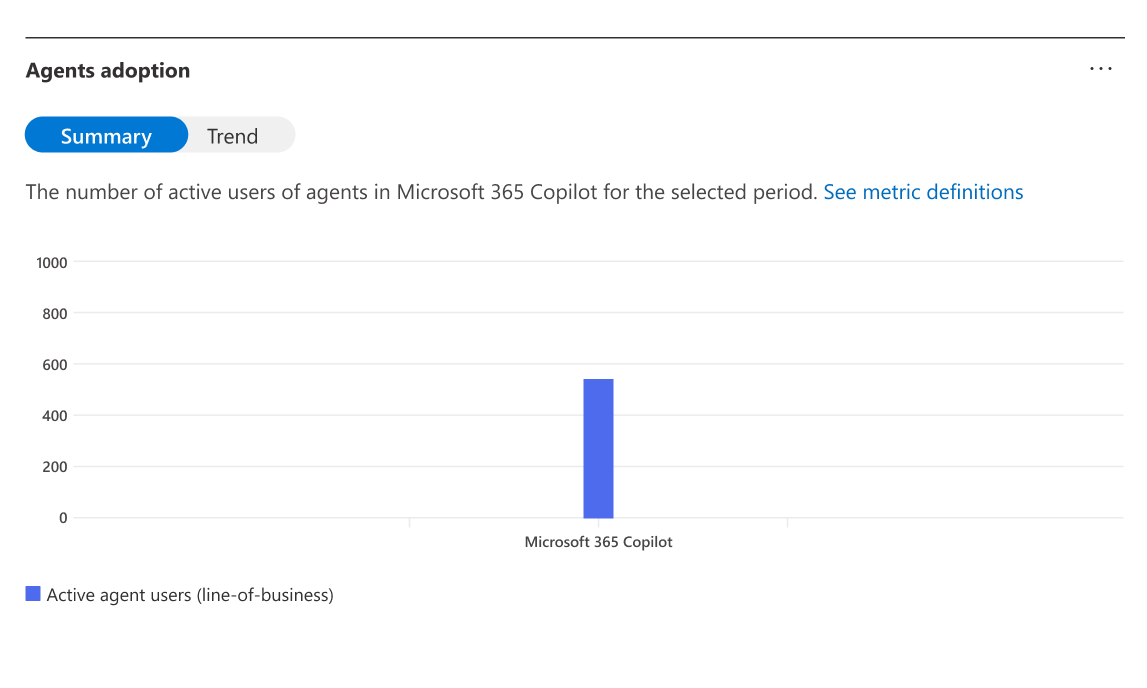1147x688 pixels.
Task: Click the 0 y-axis label
Action: [63, 517]
